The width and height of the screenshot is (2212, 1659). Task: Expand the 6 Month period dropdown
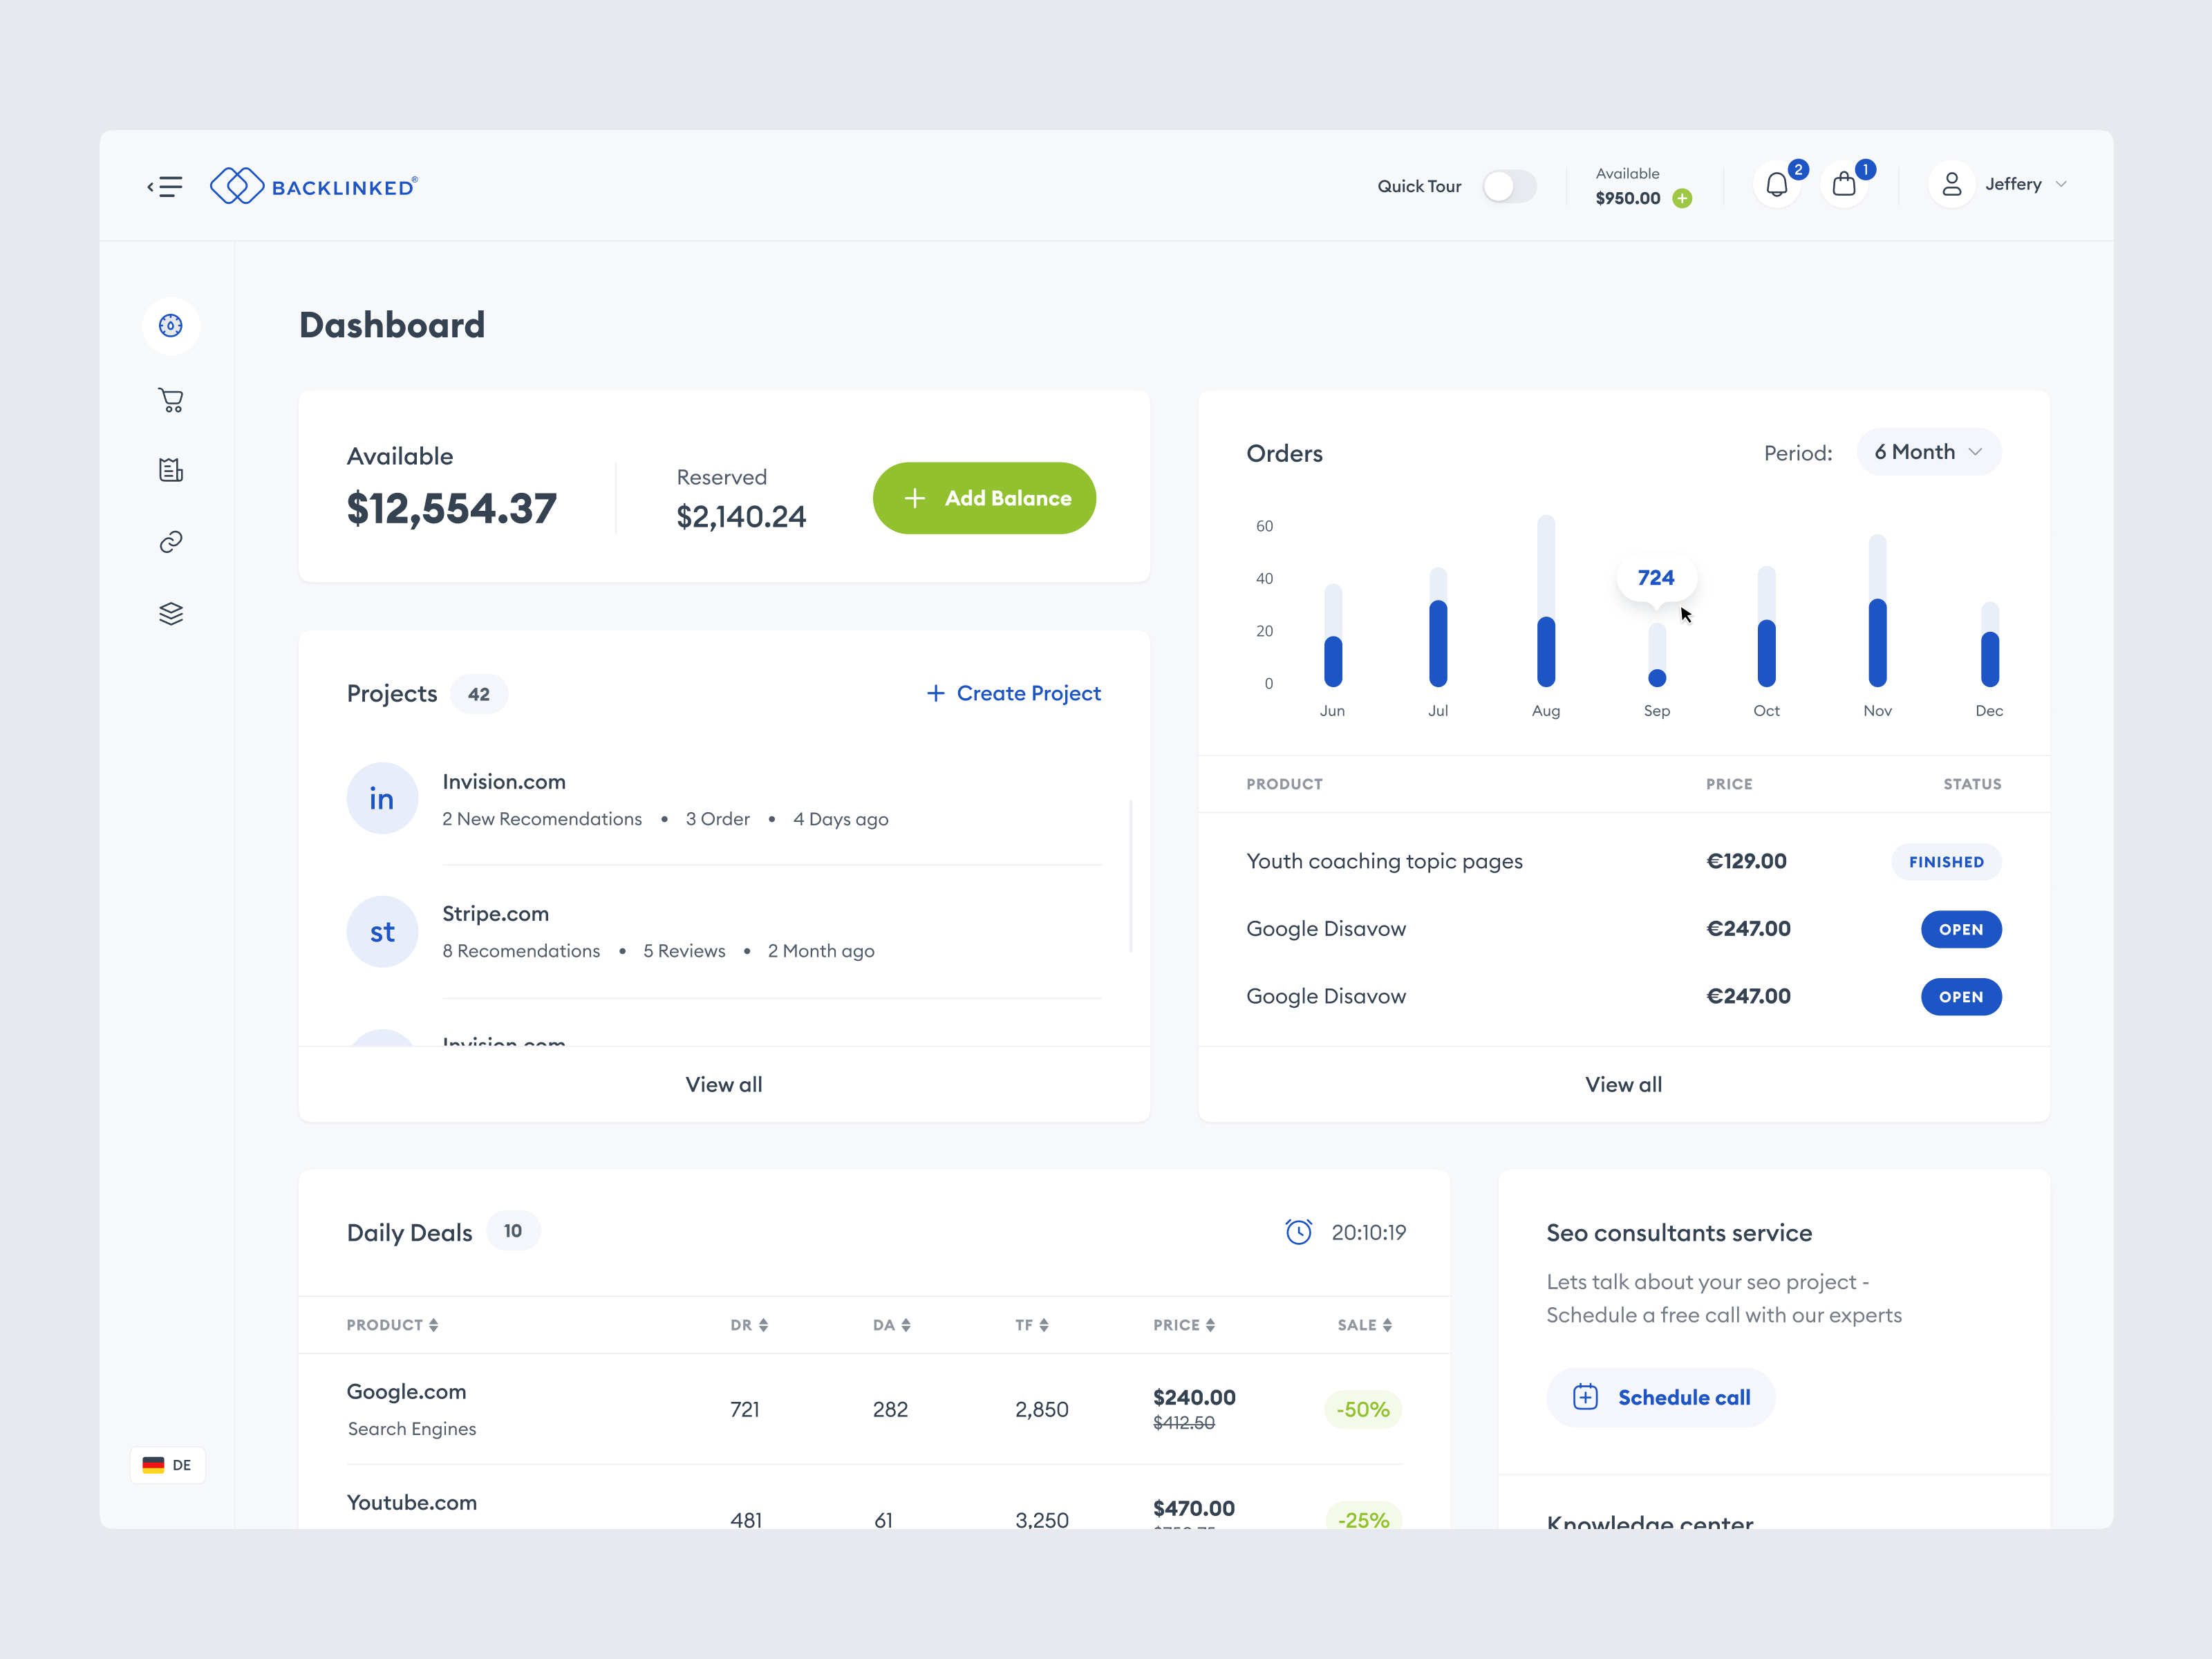tap(1928, 452)
